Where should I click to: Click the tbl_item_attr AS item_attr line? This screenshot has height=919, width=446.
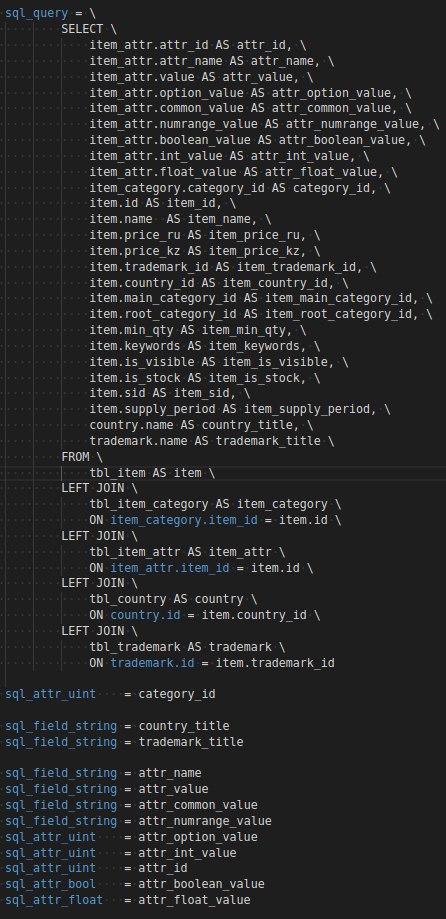187,551
